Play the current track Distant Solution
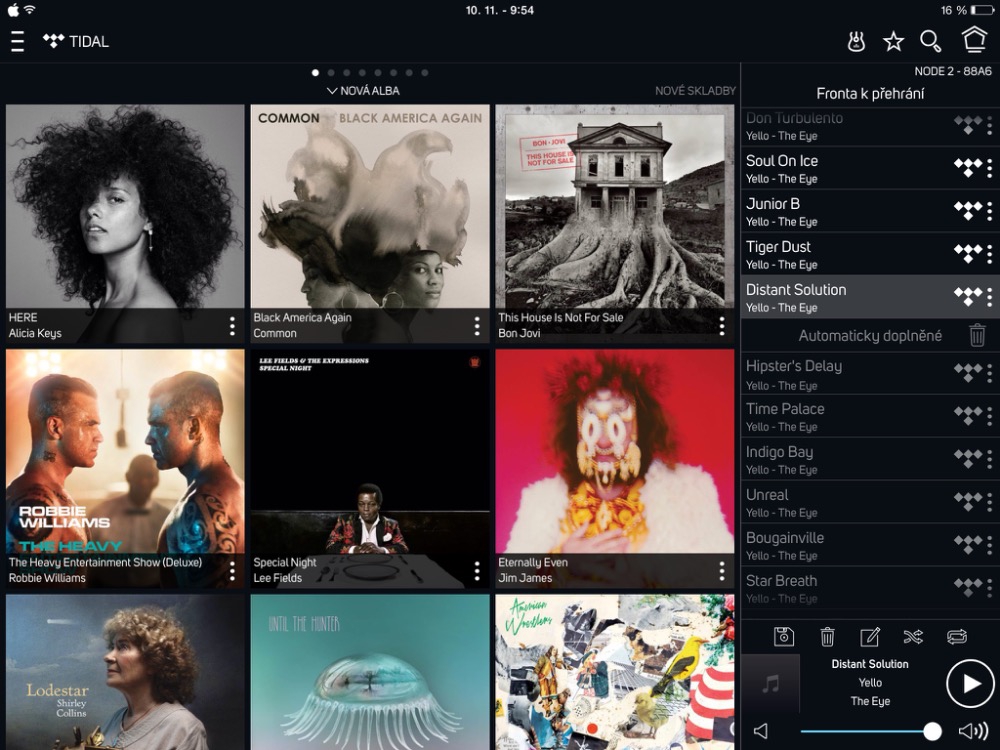 tap(969, 683)
